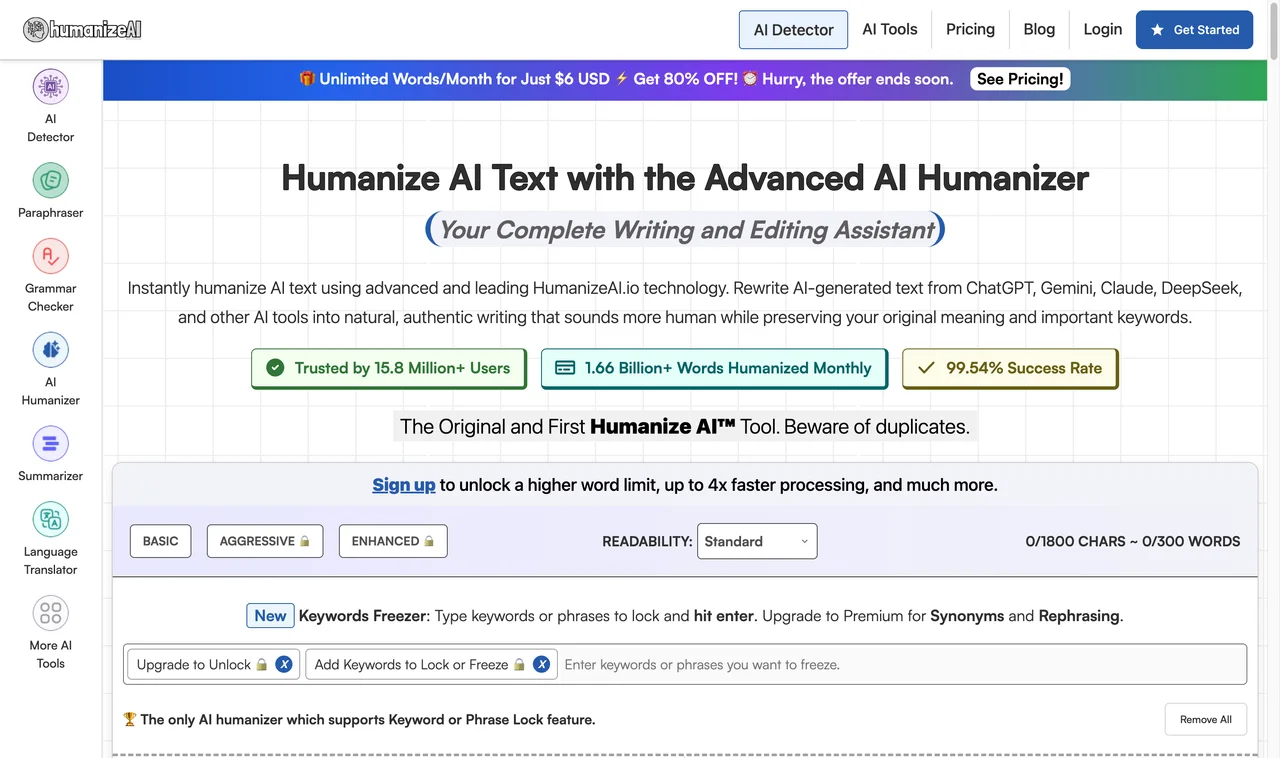The image size is (1280, 758).
Task: Click the checkmark icon in Success Rate badge
Action: coord(926,368)
